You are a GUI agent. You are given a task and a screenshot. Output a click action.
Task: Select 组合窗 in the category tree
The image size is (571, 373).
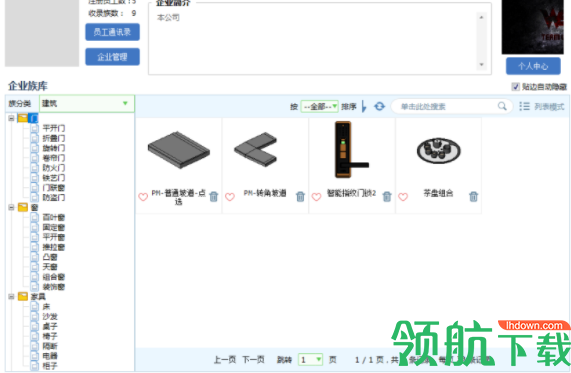[54, 277]
